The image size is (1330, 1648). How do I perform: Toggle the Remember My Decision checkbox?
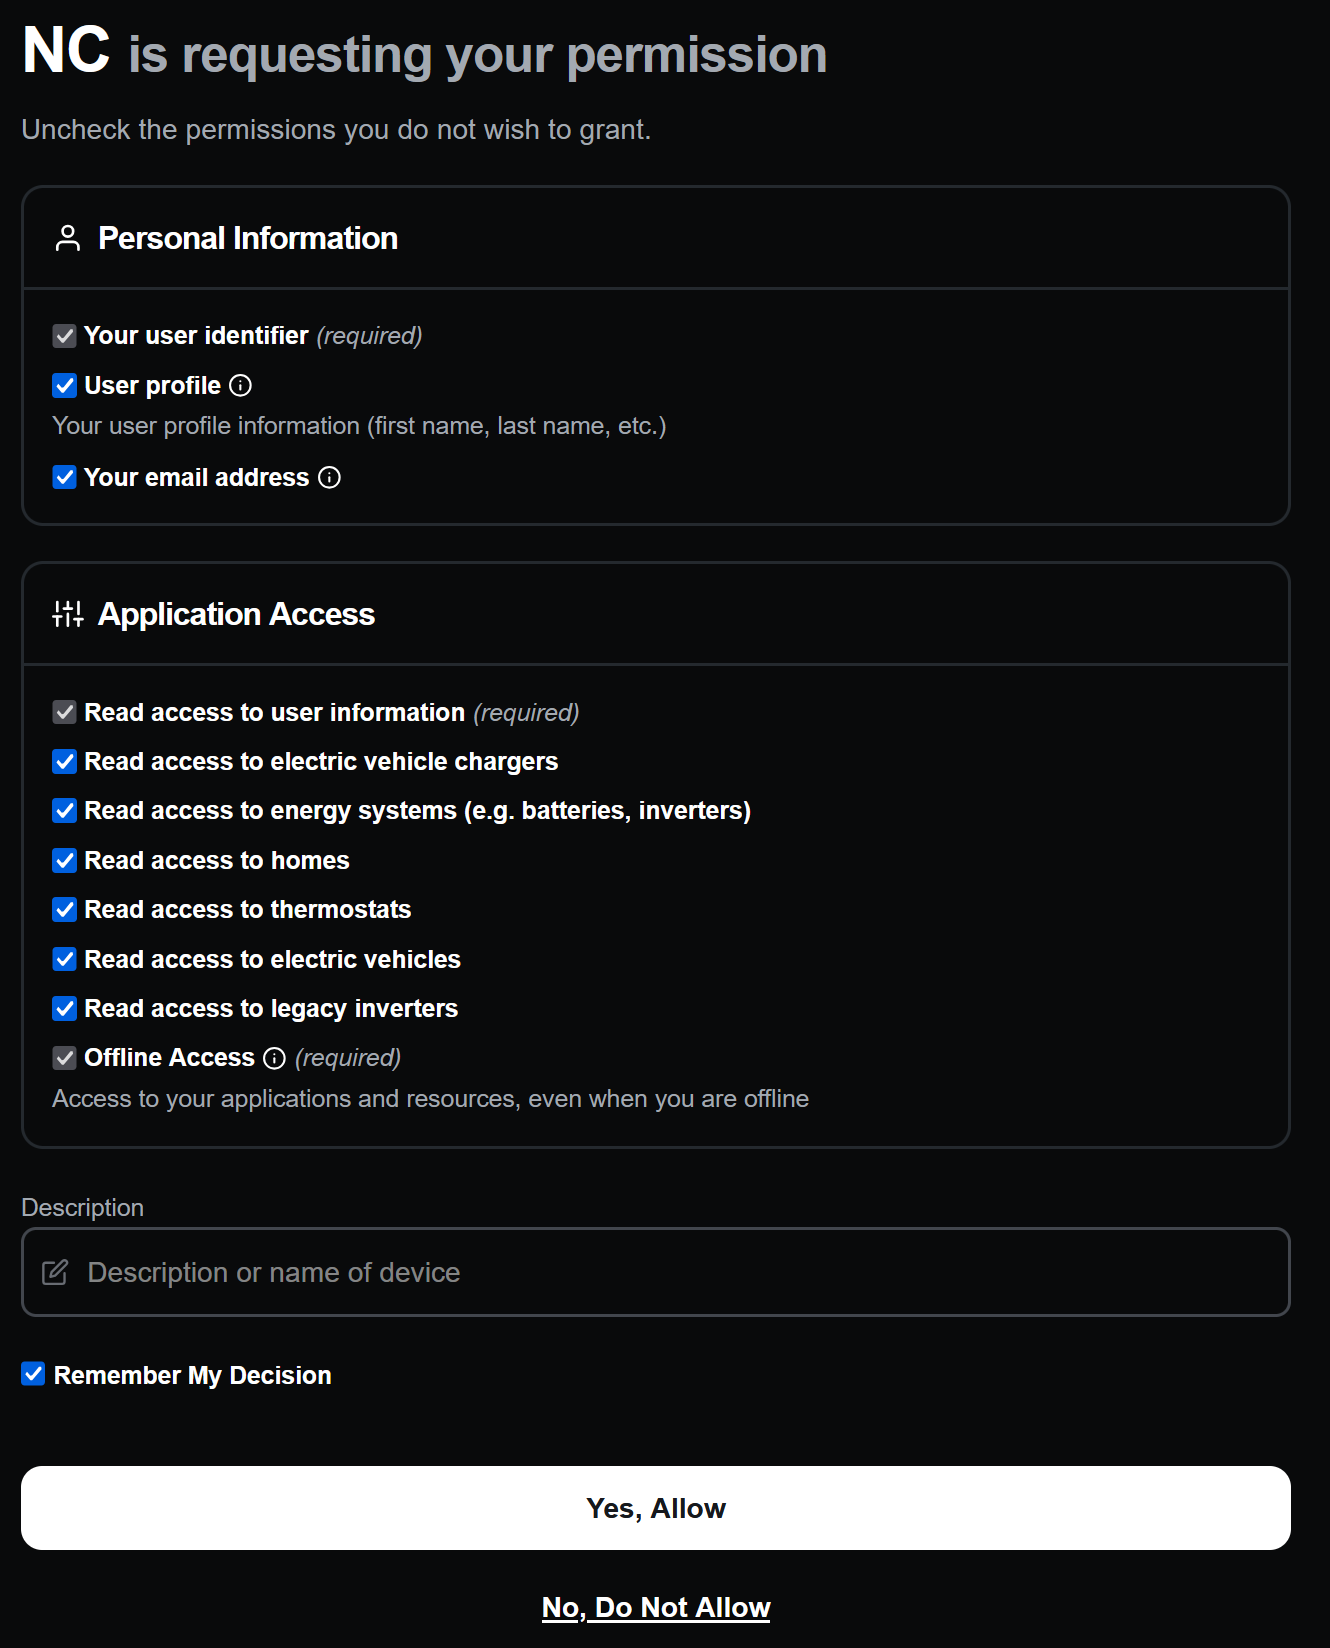[34, 1375]
